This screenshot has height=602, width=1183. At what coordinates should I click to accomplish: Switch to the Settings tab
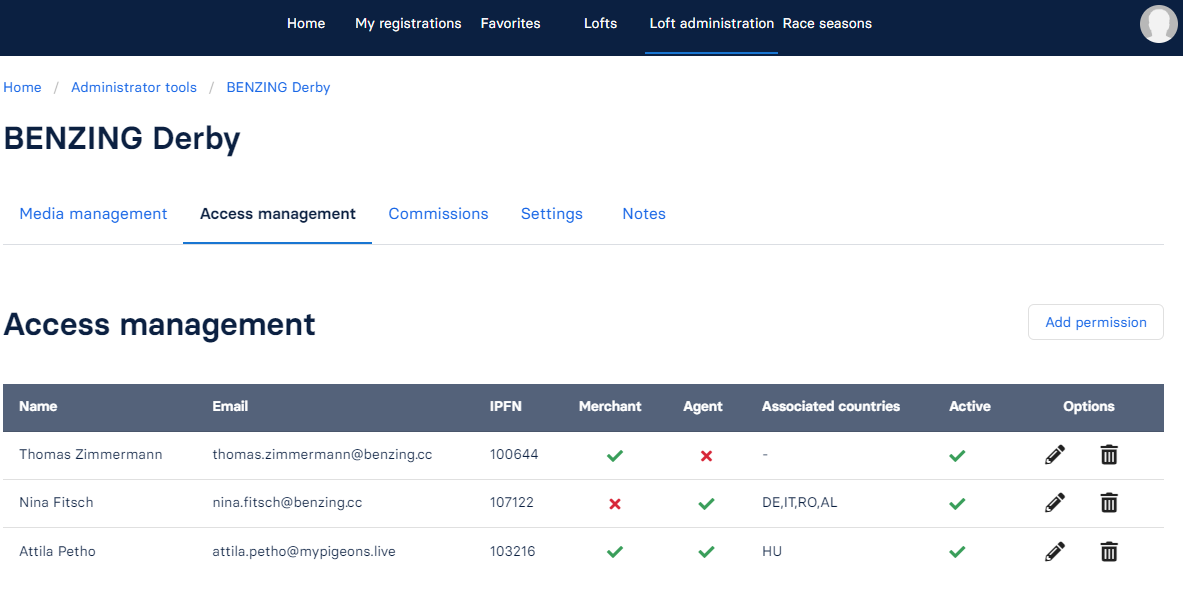(552, 214)
